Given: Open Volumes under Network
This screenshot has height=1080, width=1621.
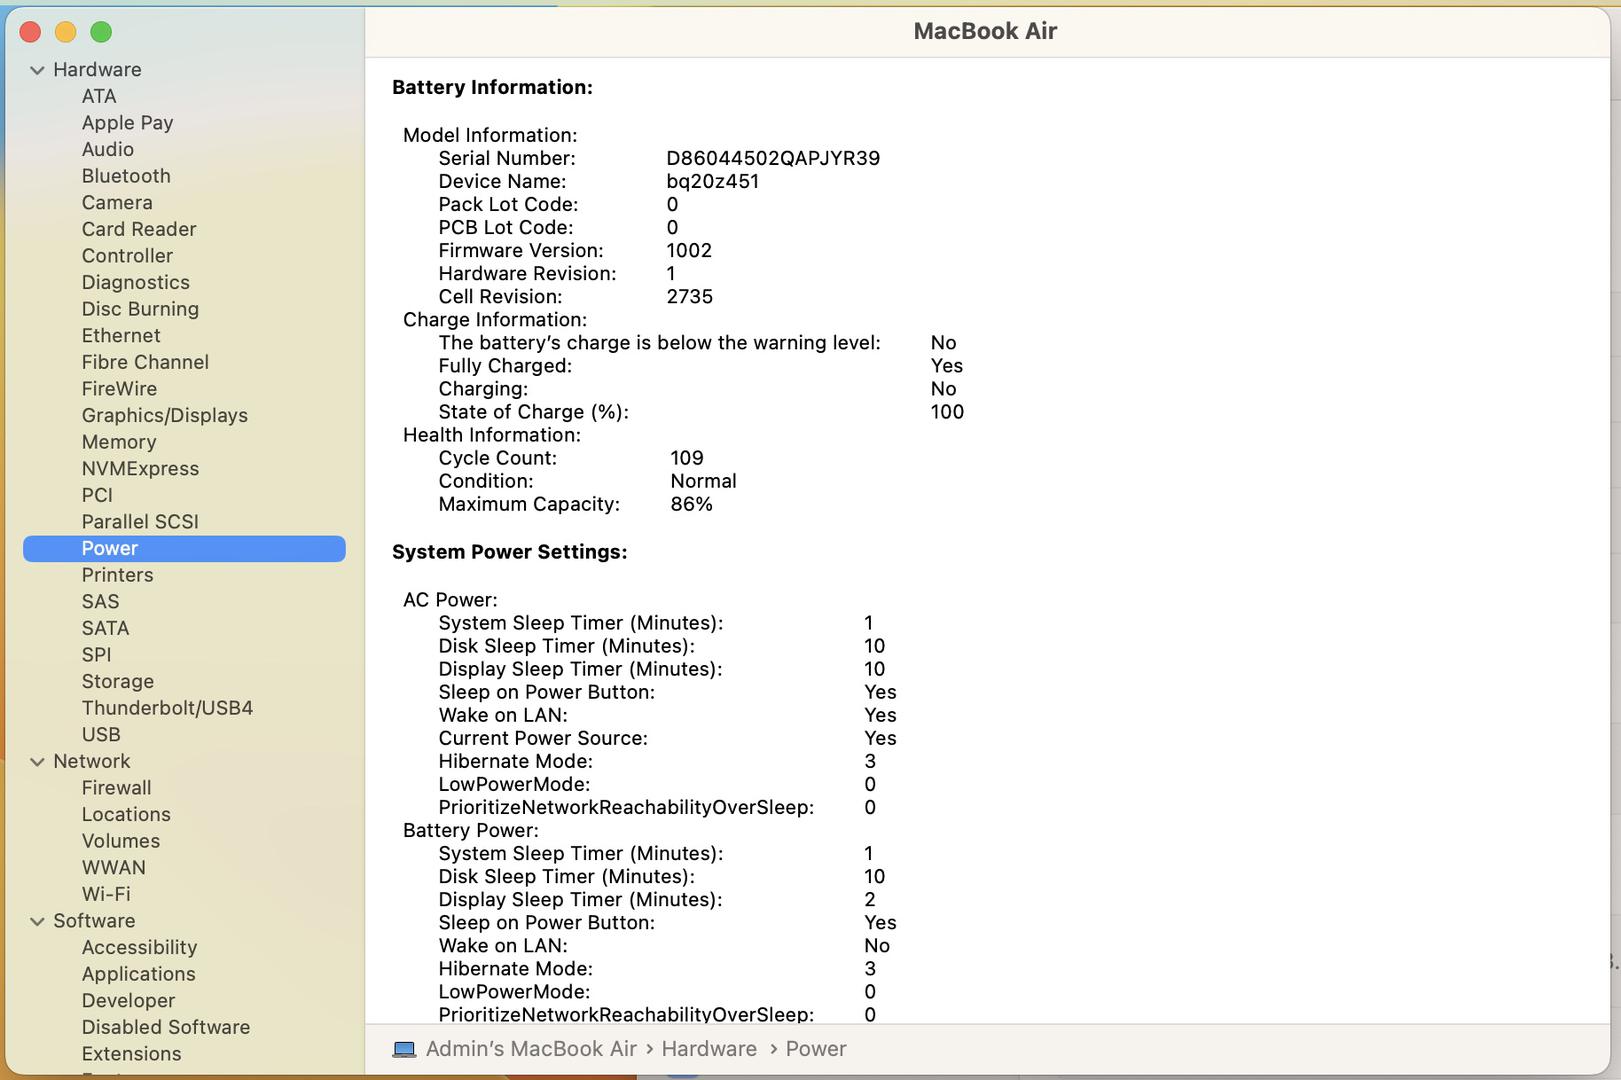Looking at the screenshot, I should [120, 841].
